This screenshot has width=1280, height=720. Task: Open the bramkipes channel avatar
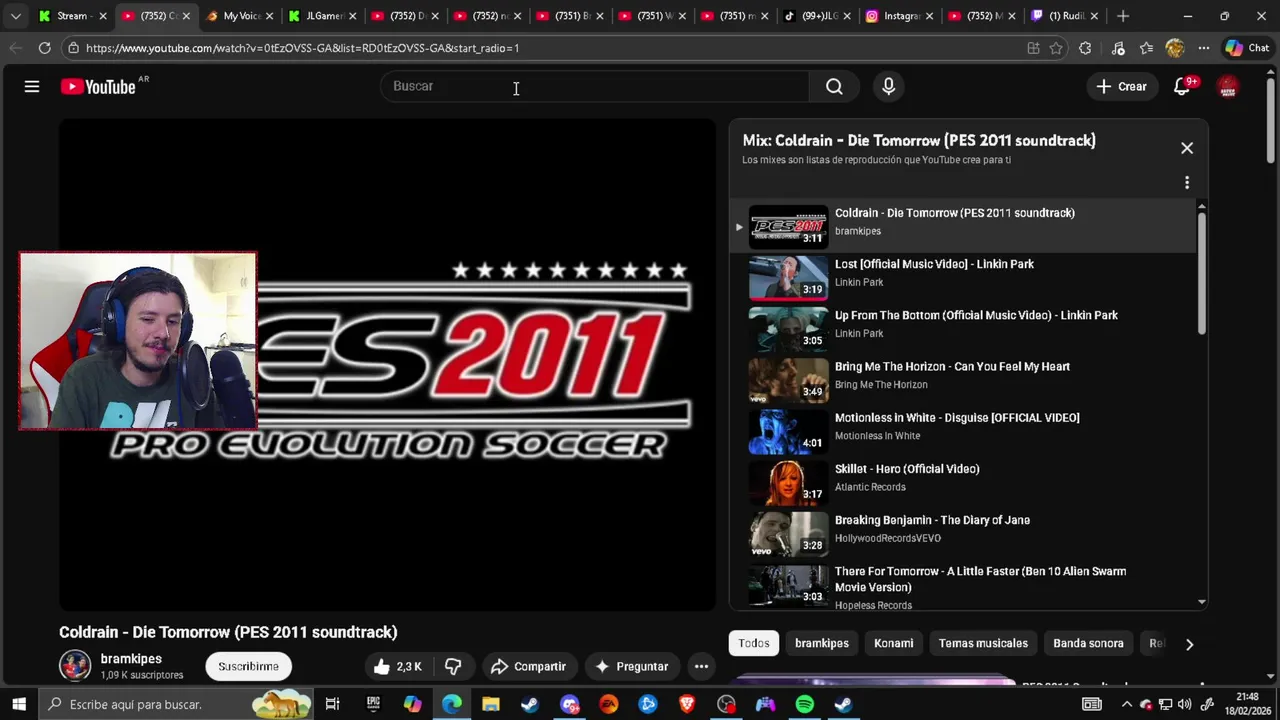[x=75, y=666]
